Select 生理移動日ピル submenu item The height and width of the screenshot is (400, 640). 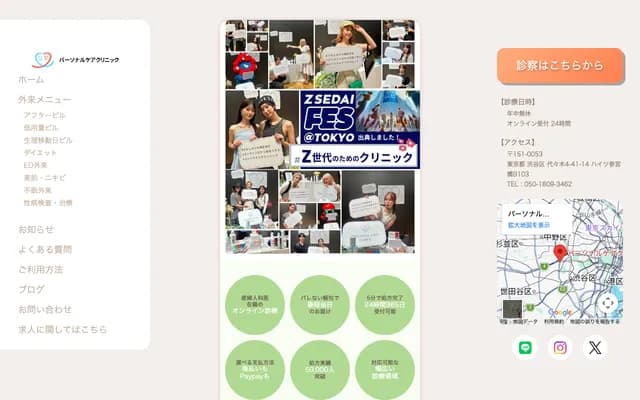(48, 140)
